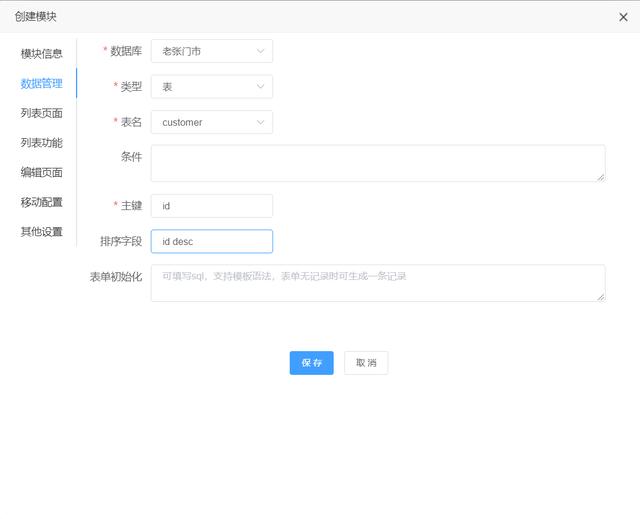Click the resize handle of 表单初始化 textarea

coord(601,297)
